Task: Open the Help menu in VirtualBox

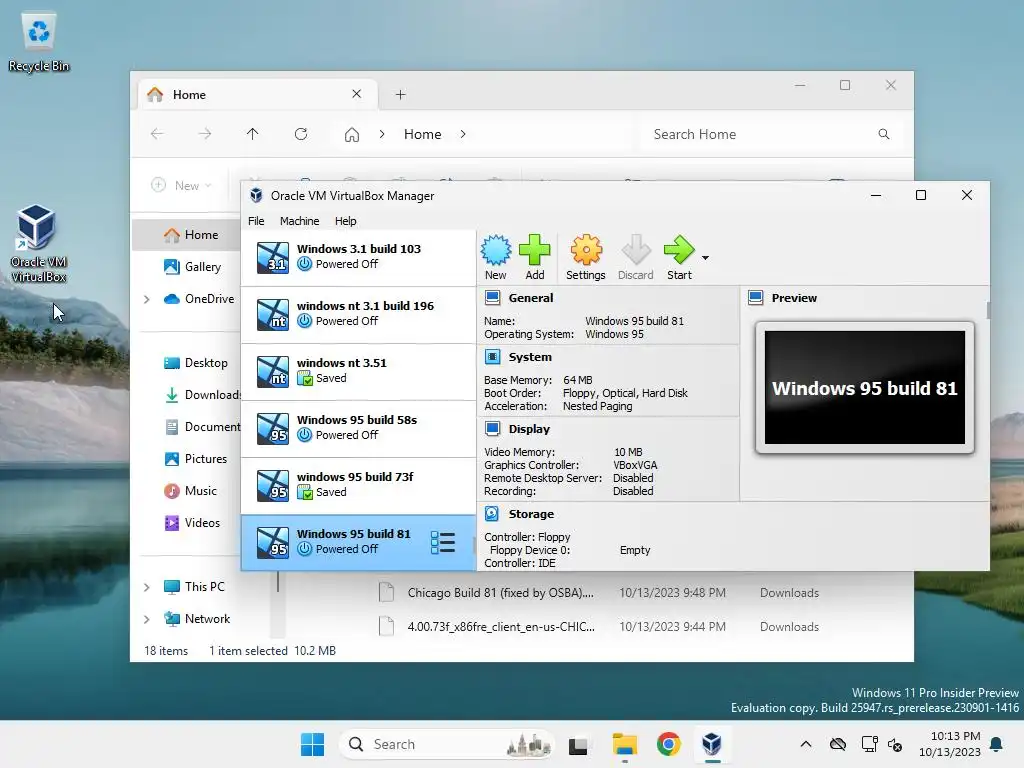Action: click(x=345, y=221)
